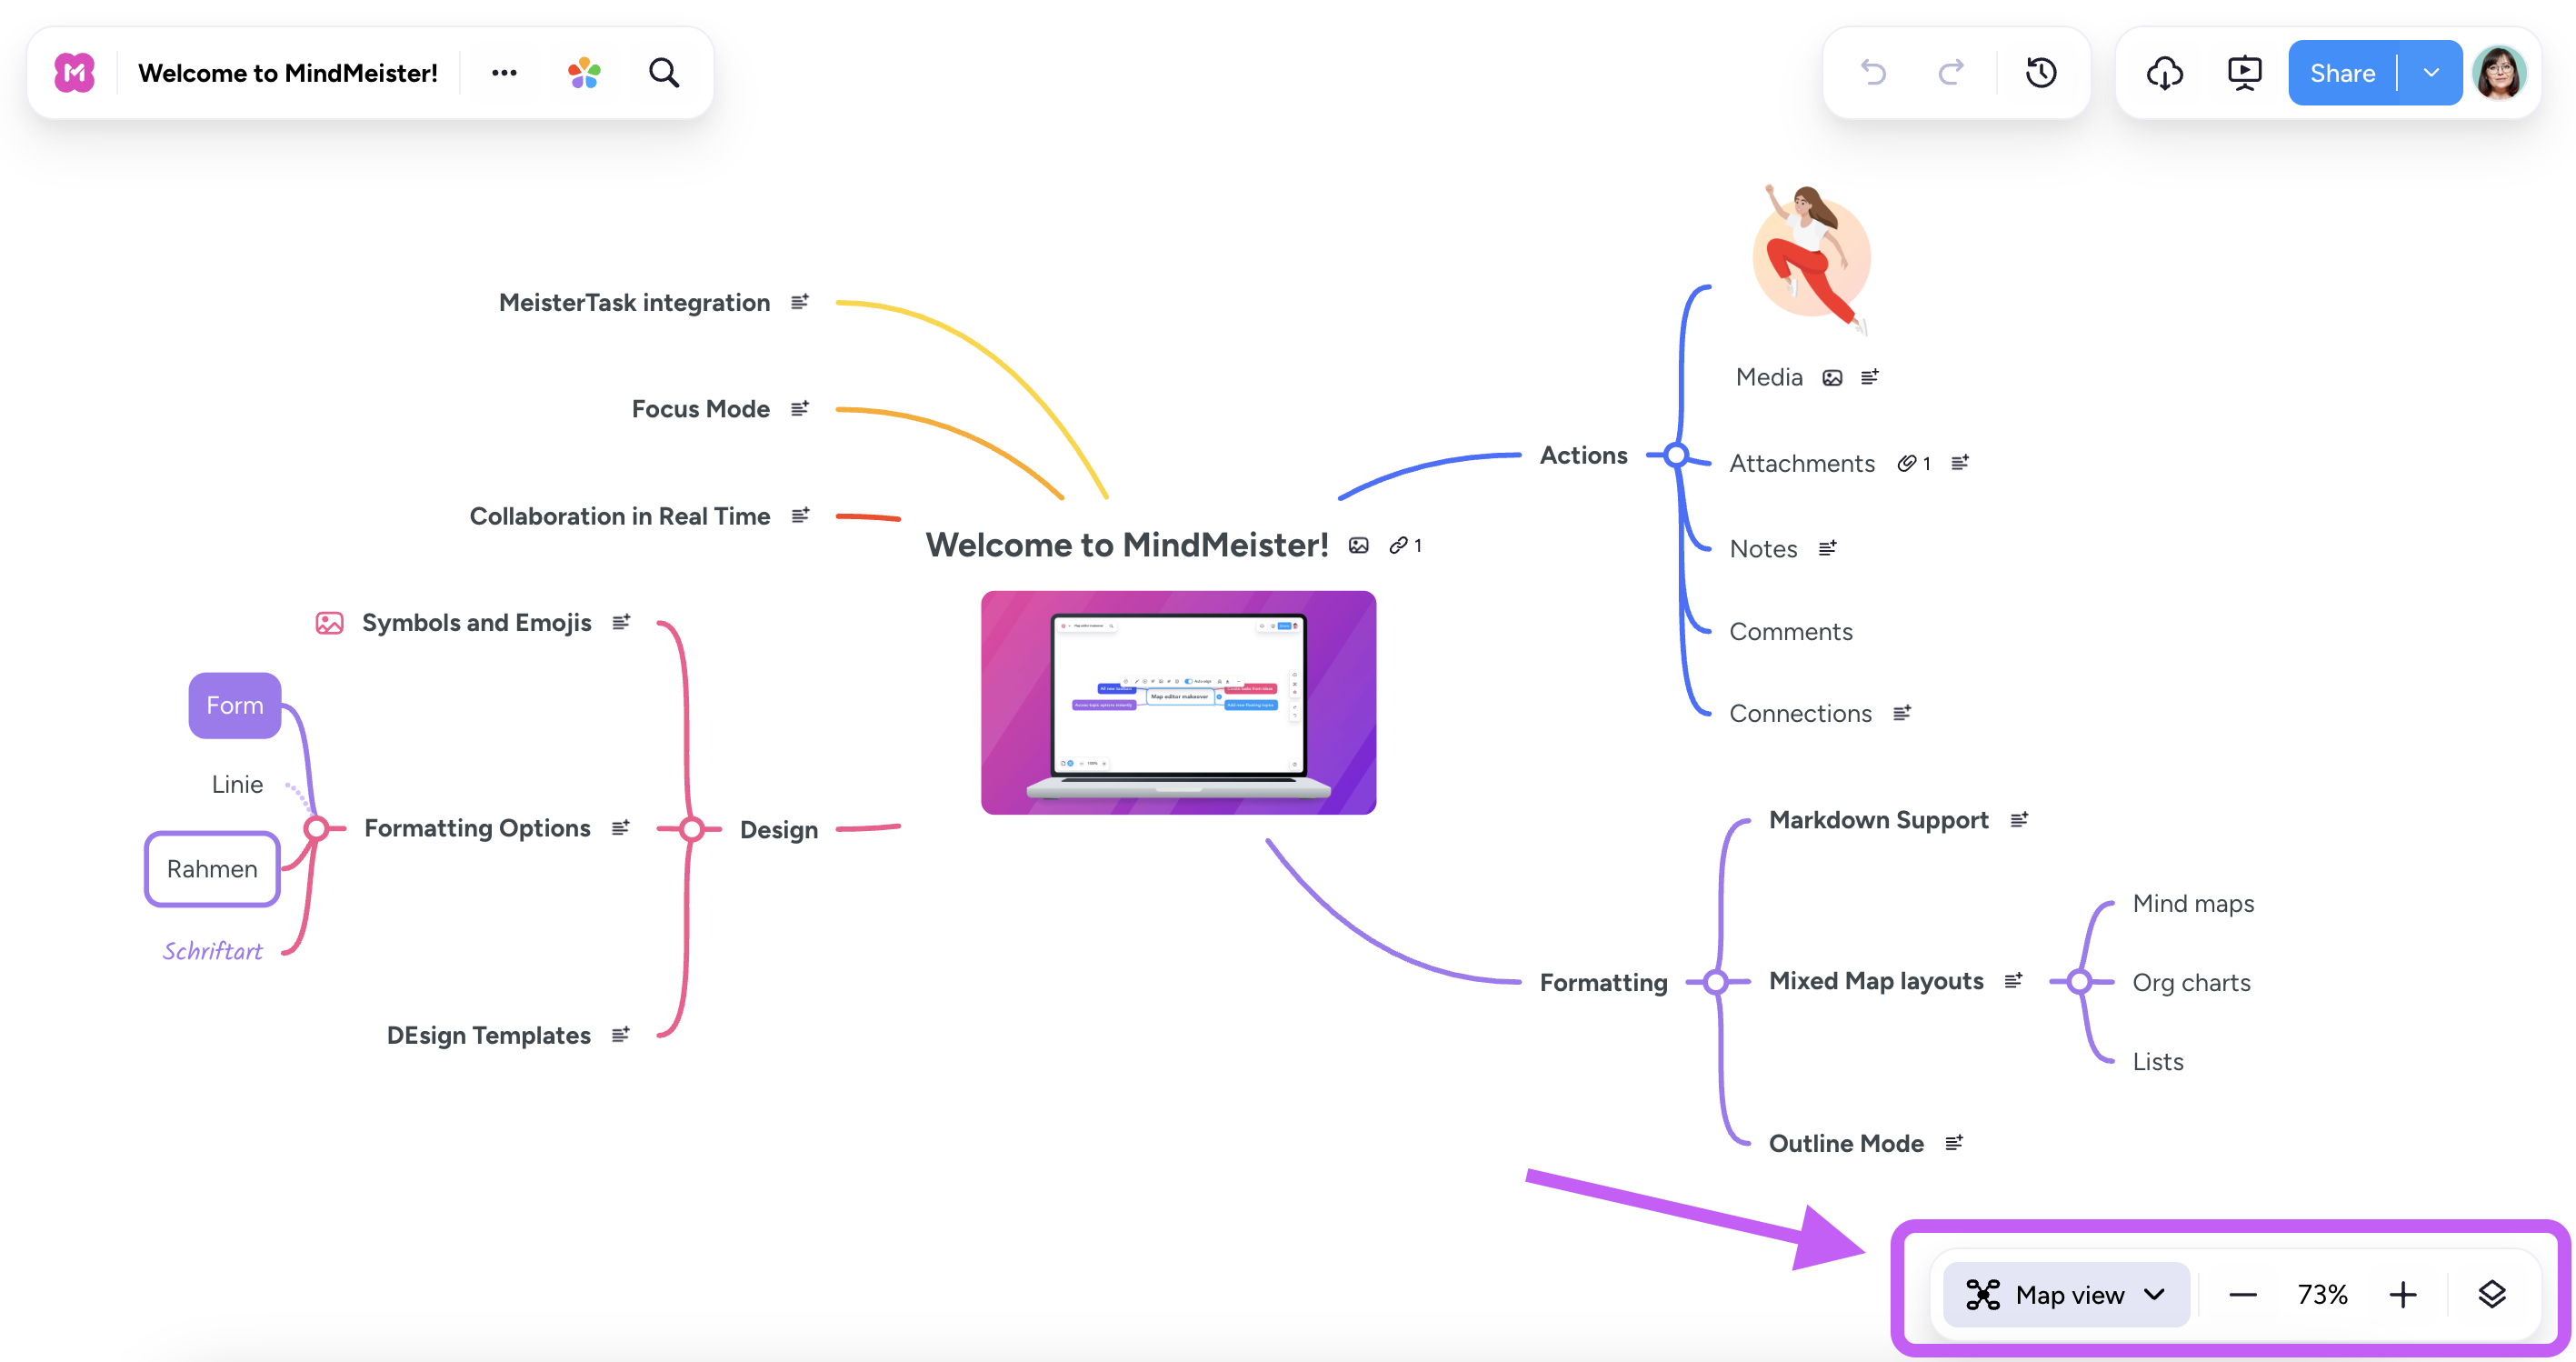Click the image icon left of Symbols and Emojis
This screenshot has height=1362, width=2576.
(329, 623)
